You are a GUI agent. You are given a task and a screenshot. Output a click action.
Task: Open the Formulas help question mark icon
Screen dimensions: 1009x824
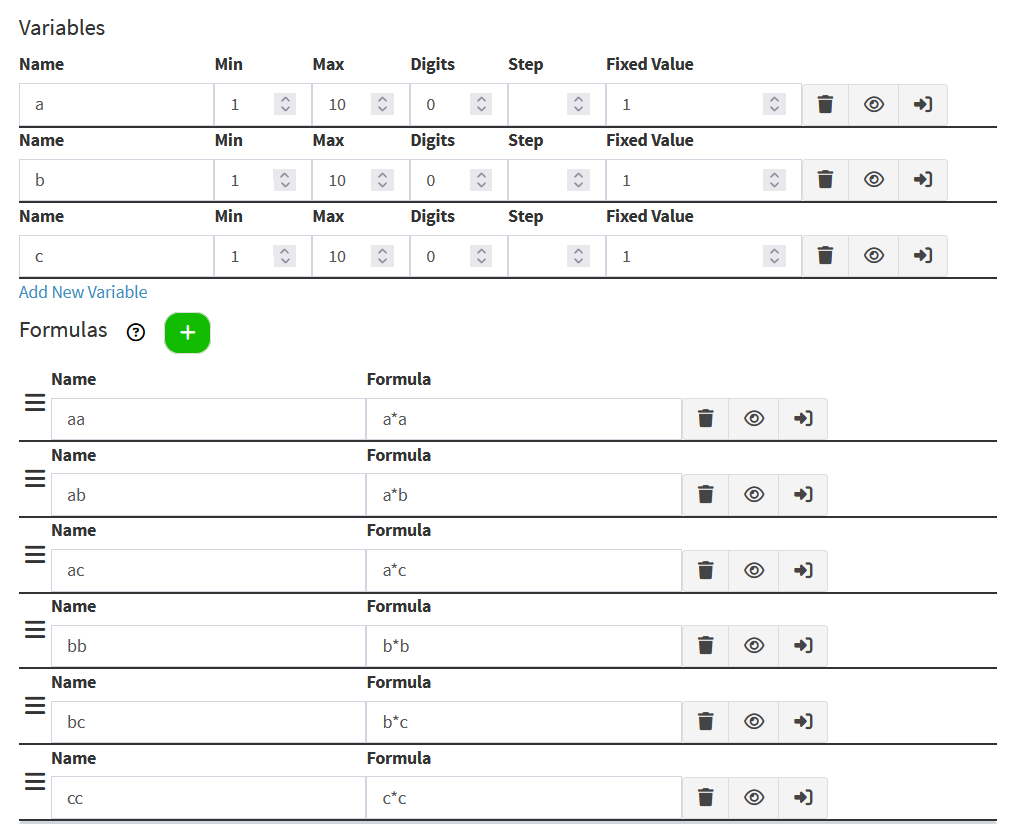[x=136, y=333]
